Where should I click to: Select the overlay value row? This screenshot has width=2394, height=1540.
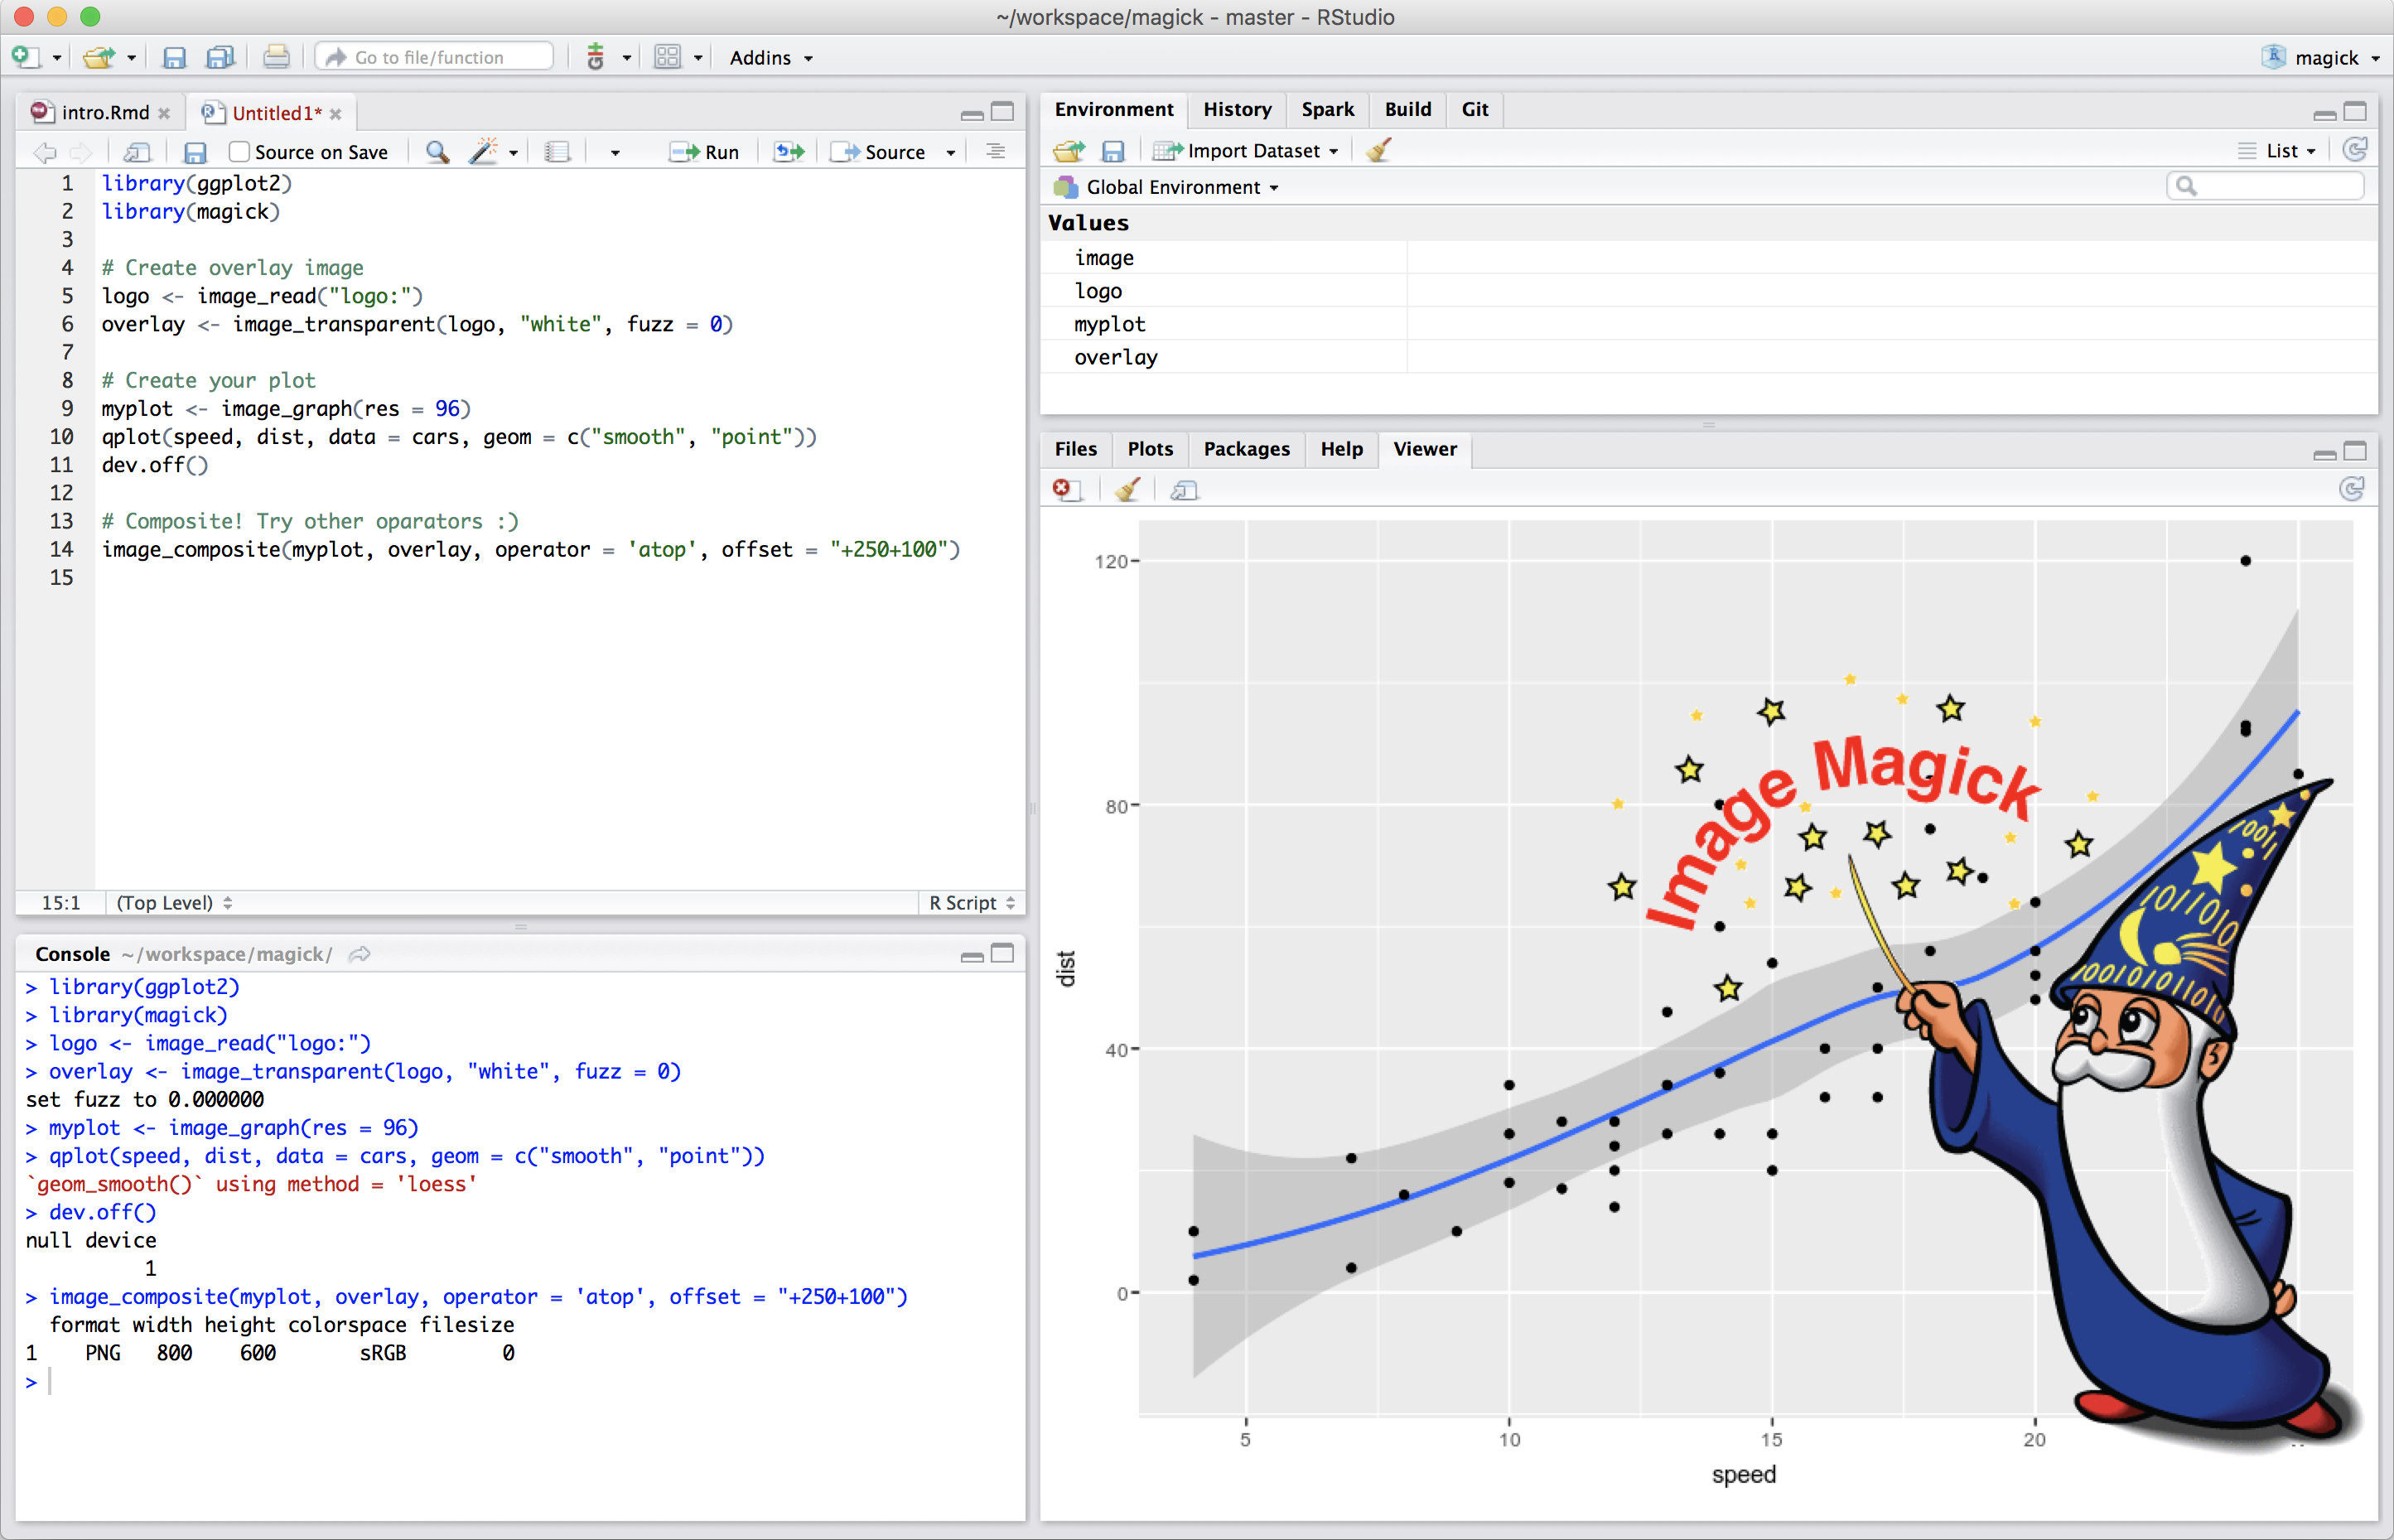[1708, 357]
